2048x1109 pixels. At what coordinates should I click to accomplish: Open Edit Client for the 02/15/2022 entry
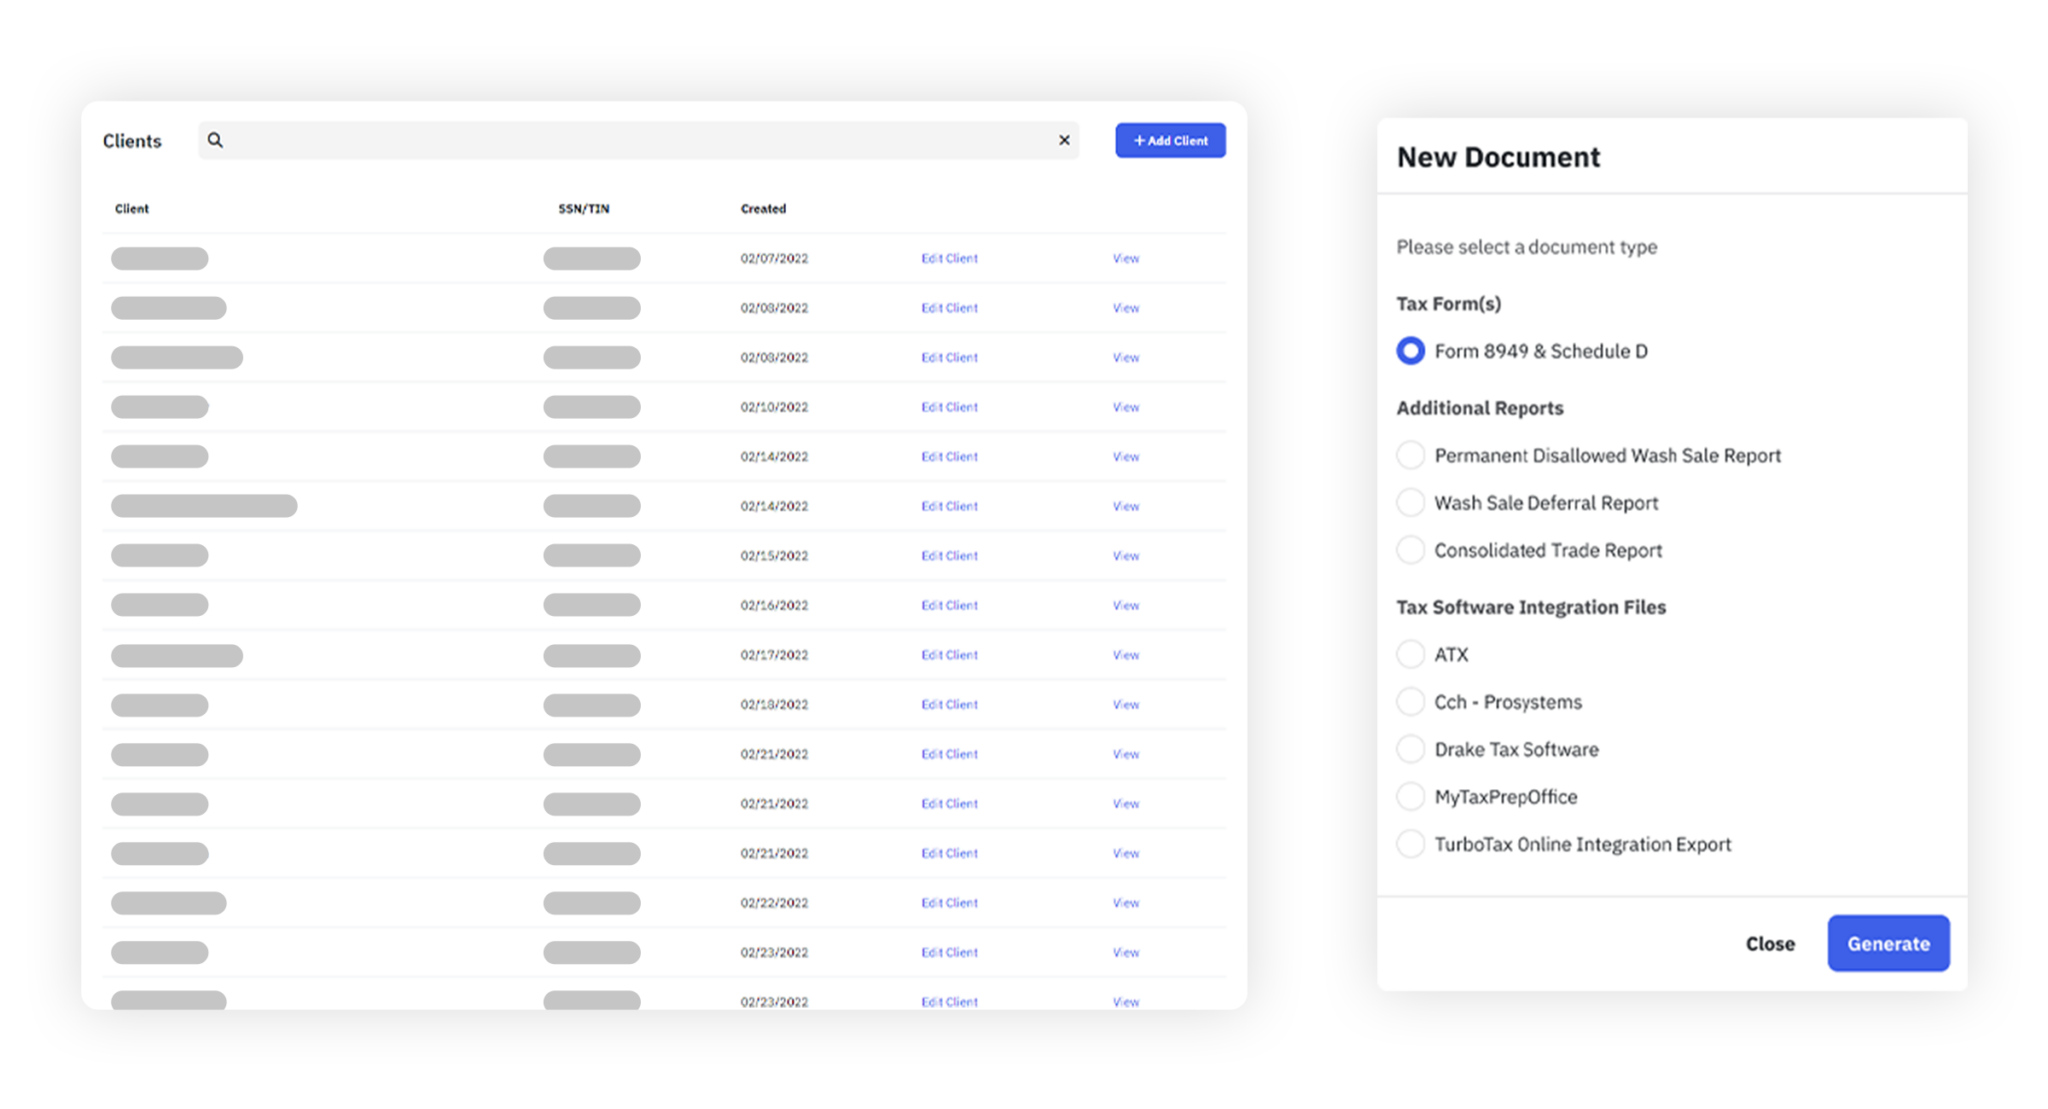949,555
